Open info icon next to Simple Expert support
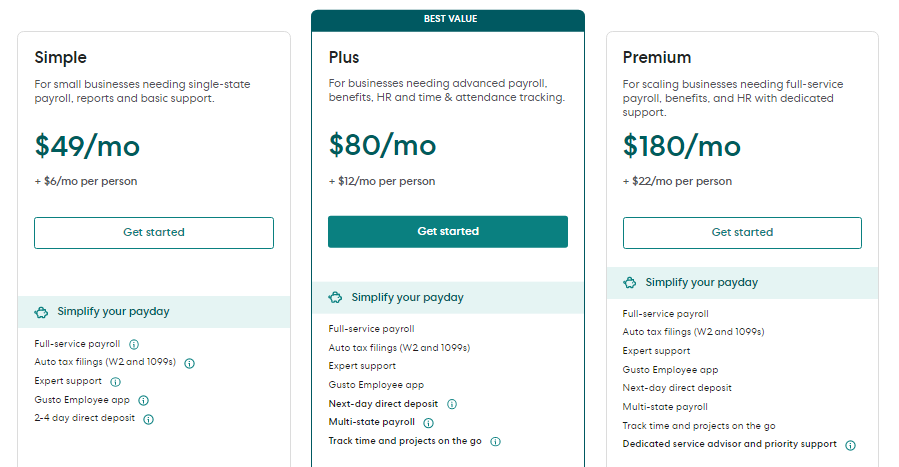899x467 pixels. pos(116,381)
